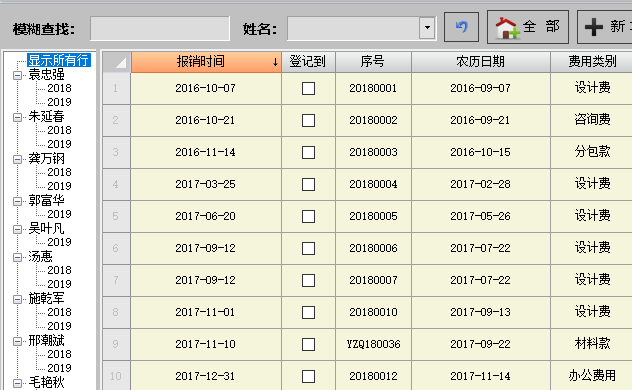The width and height of the screenshot is (632, 390).
Task: Select 2018 under 施乾军
Action: point(59,312)
